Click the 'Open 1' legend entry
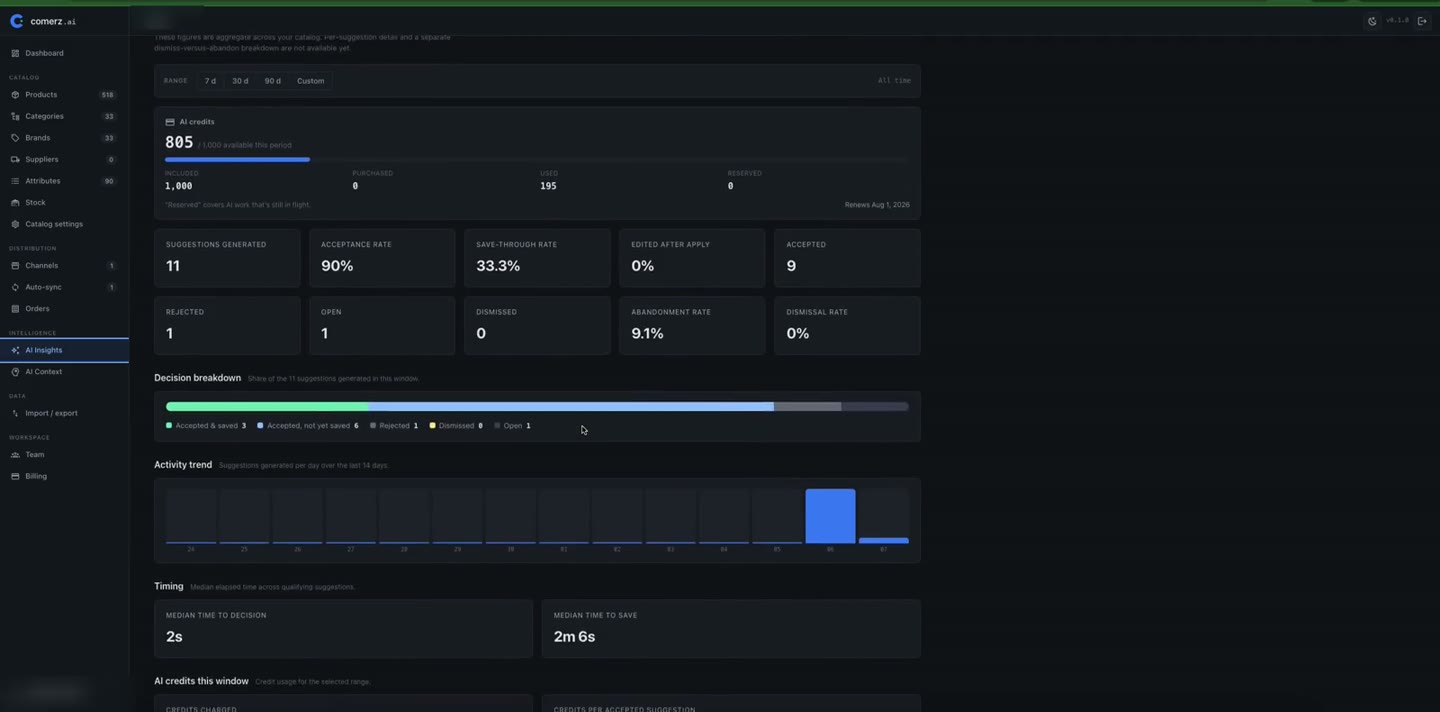 [x=513, y=426]
